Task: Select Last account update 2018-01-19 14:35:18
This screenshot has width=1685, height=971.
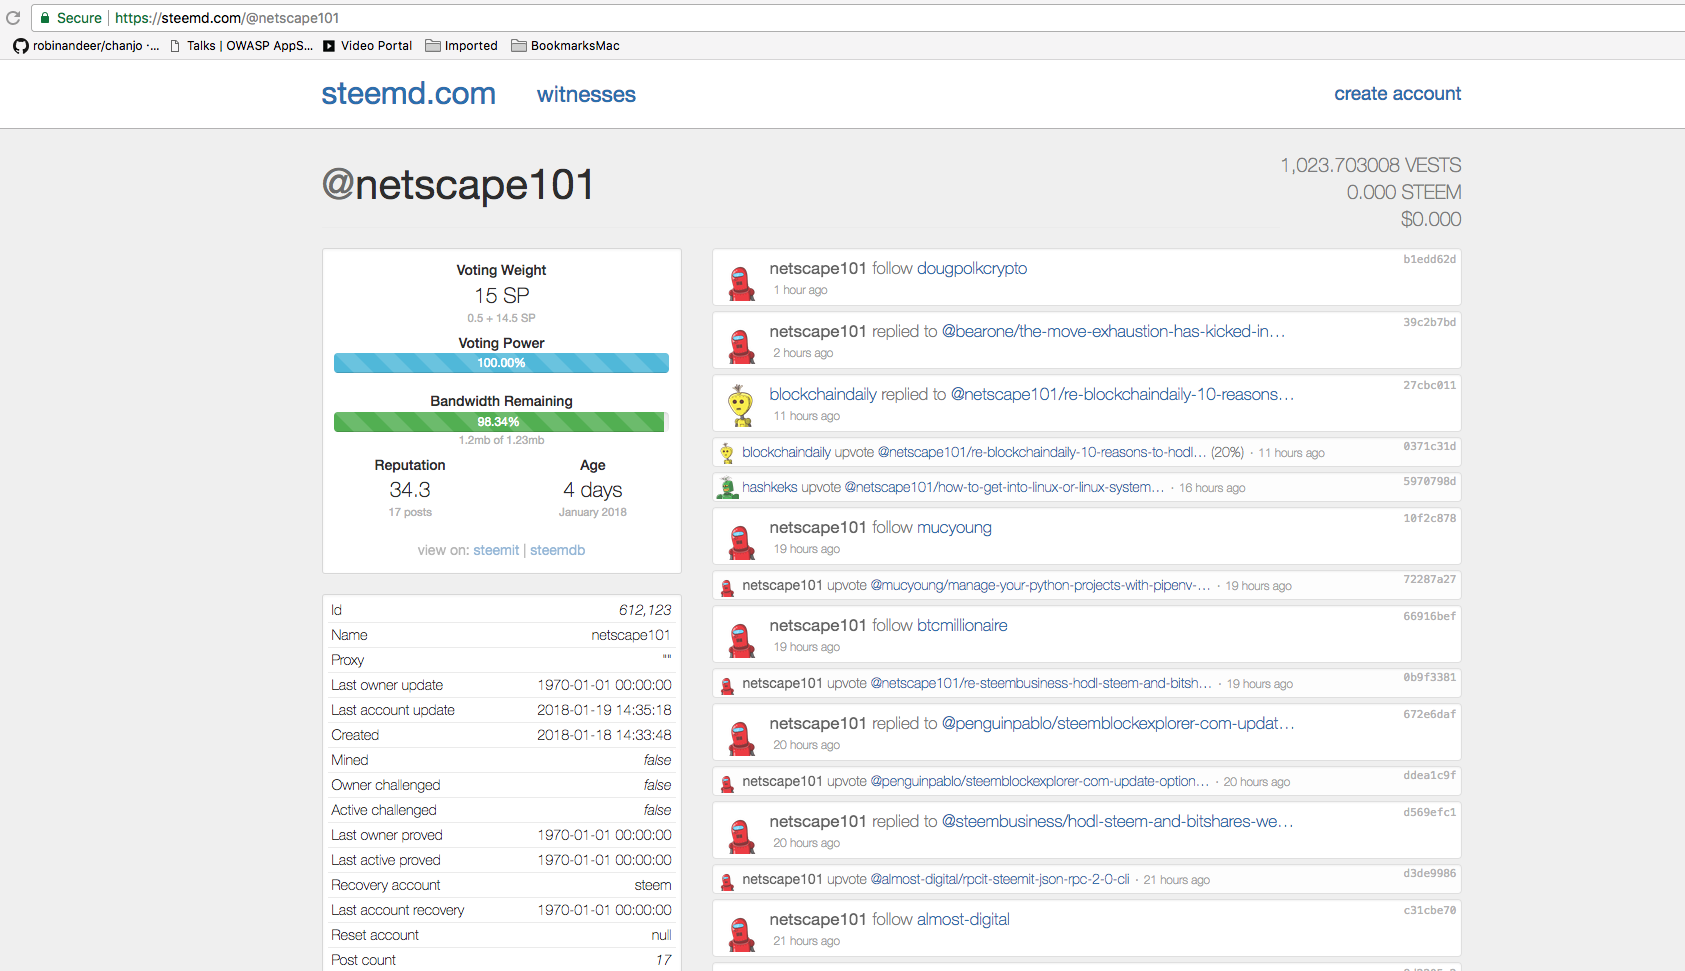Action: point(604,710)
